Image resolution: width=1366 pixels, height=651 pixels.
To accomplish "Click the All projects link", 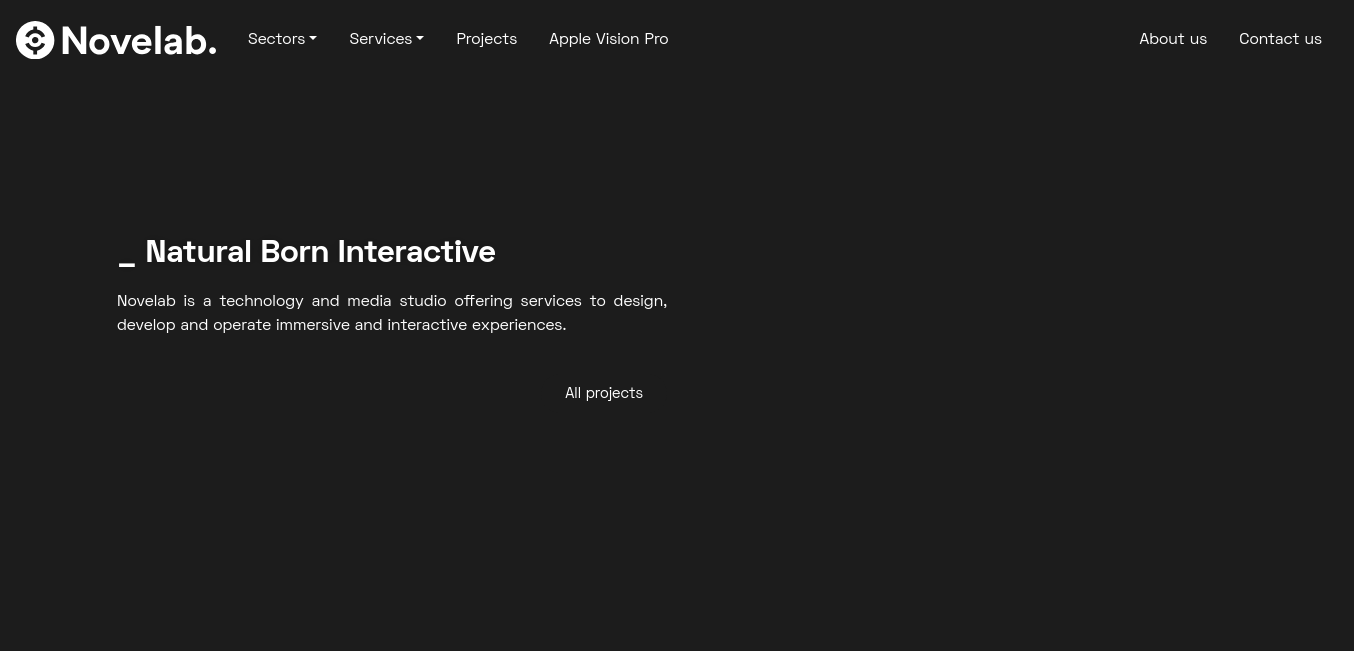I will click(604, 393).
